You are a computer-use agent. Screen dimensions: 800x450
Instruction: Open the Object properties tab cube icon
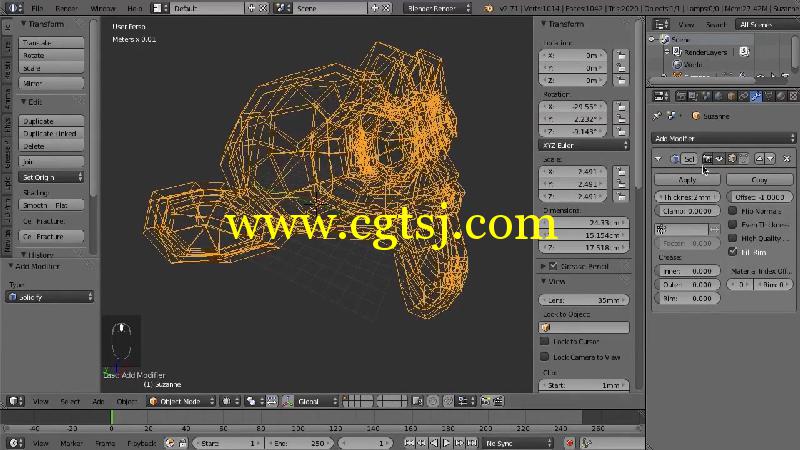pyautogui.click(x=731, y=96)
